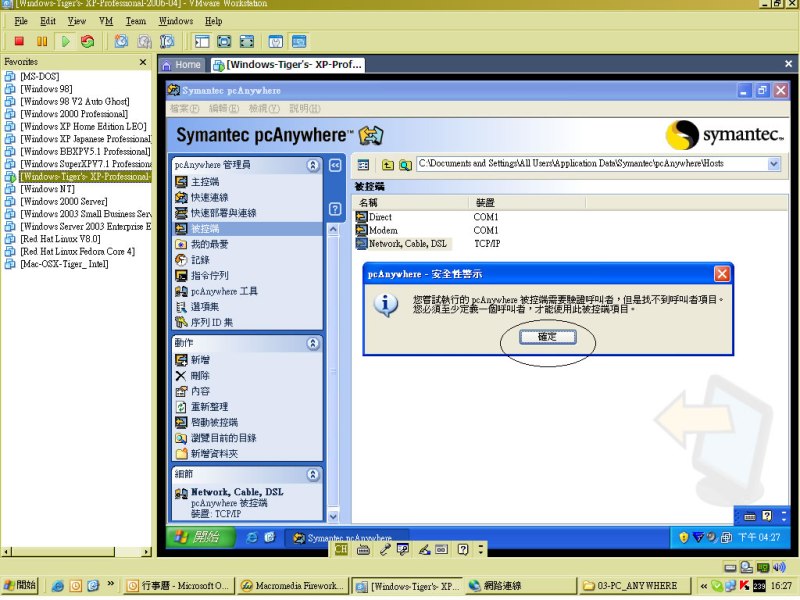800x600 pixels.
Task: Open the Help menu in VMware
Action: [214, 21]
